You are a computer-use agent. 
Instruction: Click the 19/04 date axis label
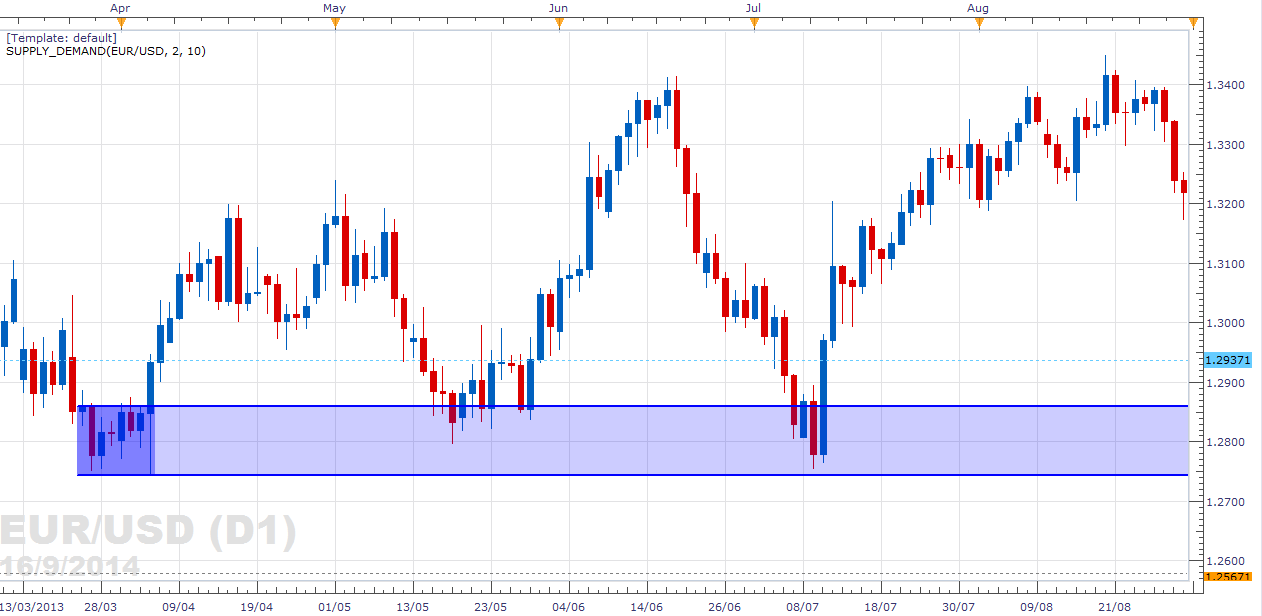[256, 607]
